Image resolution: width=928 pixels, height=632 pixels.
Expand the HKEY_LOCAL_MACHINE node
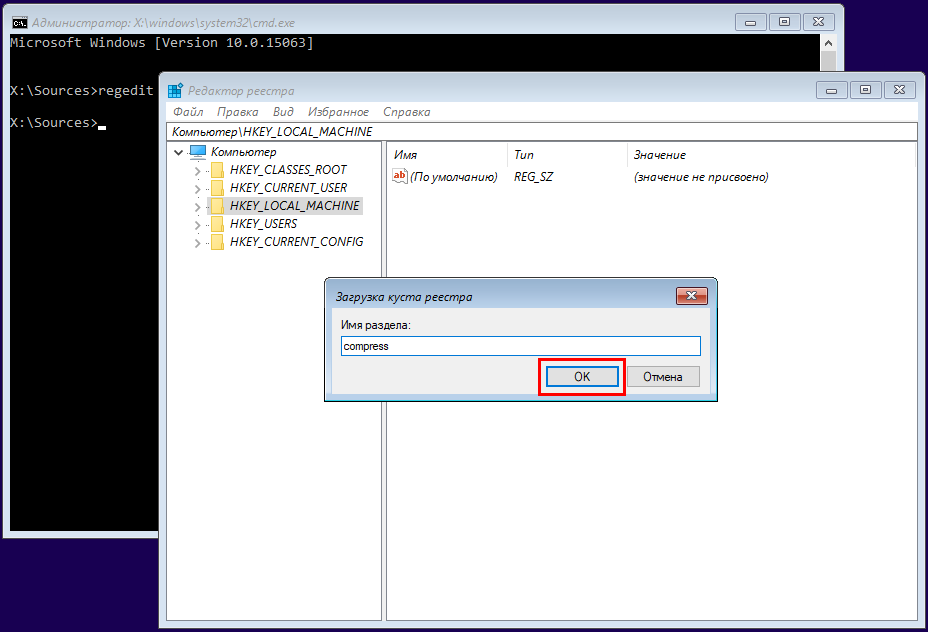click(197, 207)
